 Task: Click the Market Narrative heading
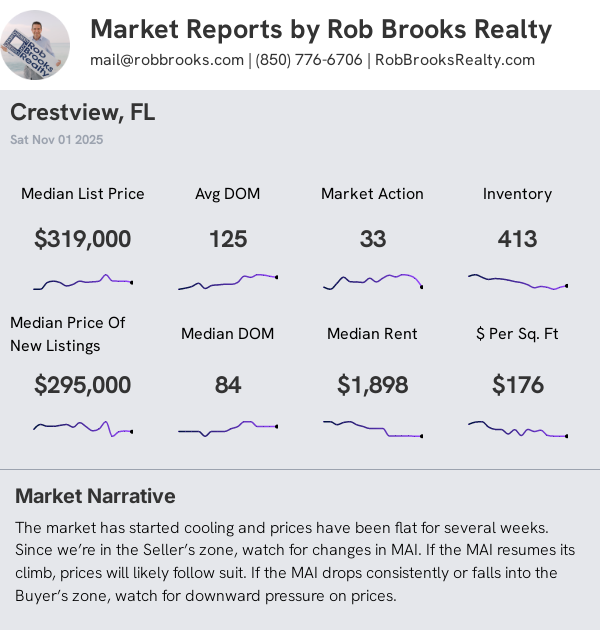click(x=95, y=496)
